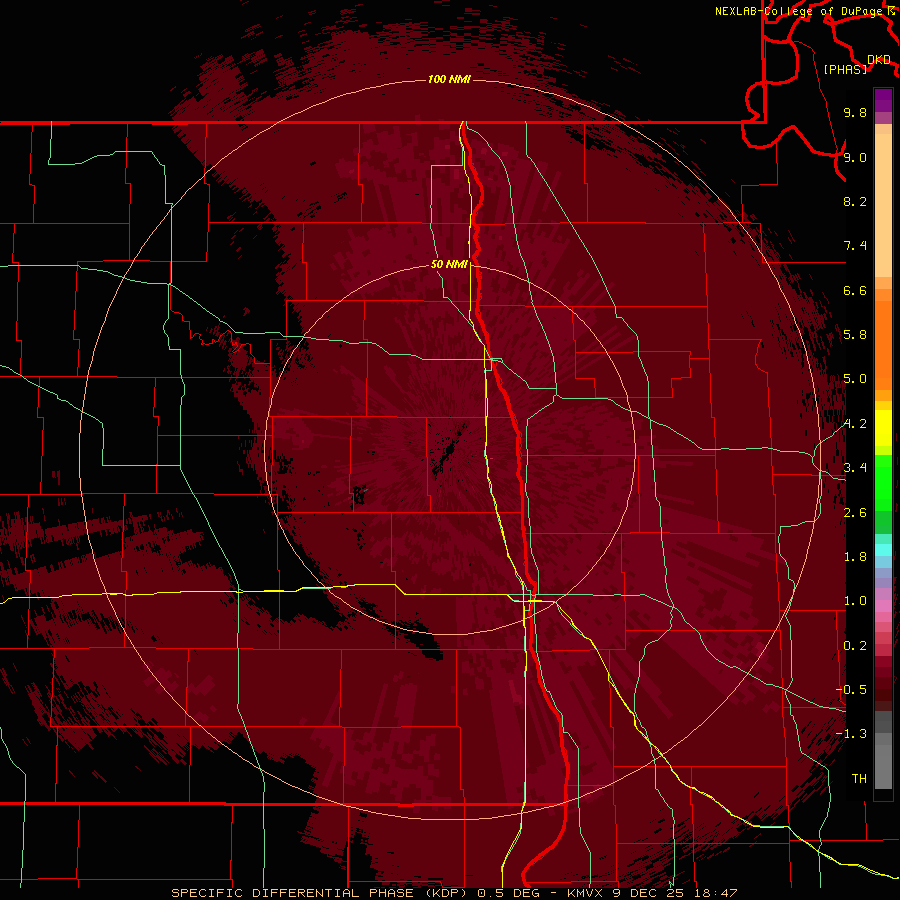900x900 pixels.
Task: Click the 7.4 scale label
Action: pyautogui.click(x=855, y=246)
